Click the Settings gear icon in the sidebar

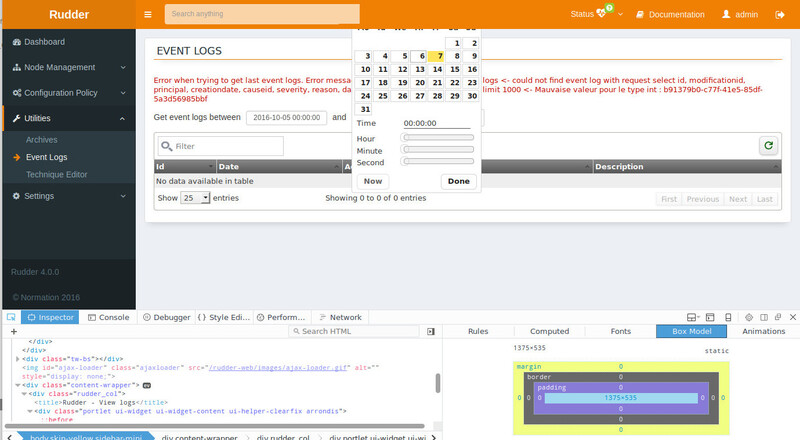point(16,196)
